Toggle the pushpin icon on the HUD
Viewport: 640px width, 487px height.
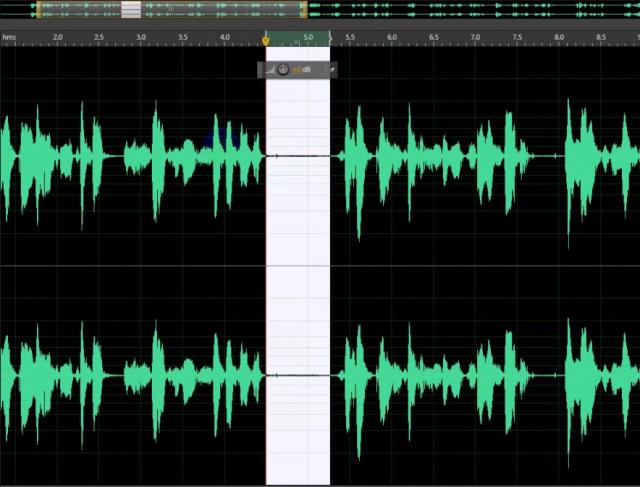[x=332, y=70]
